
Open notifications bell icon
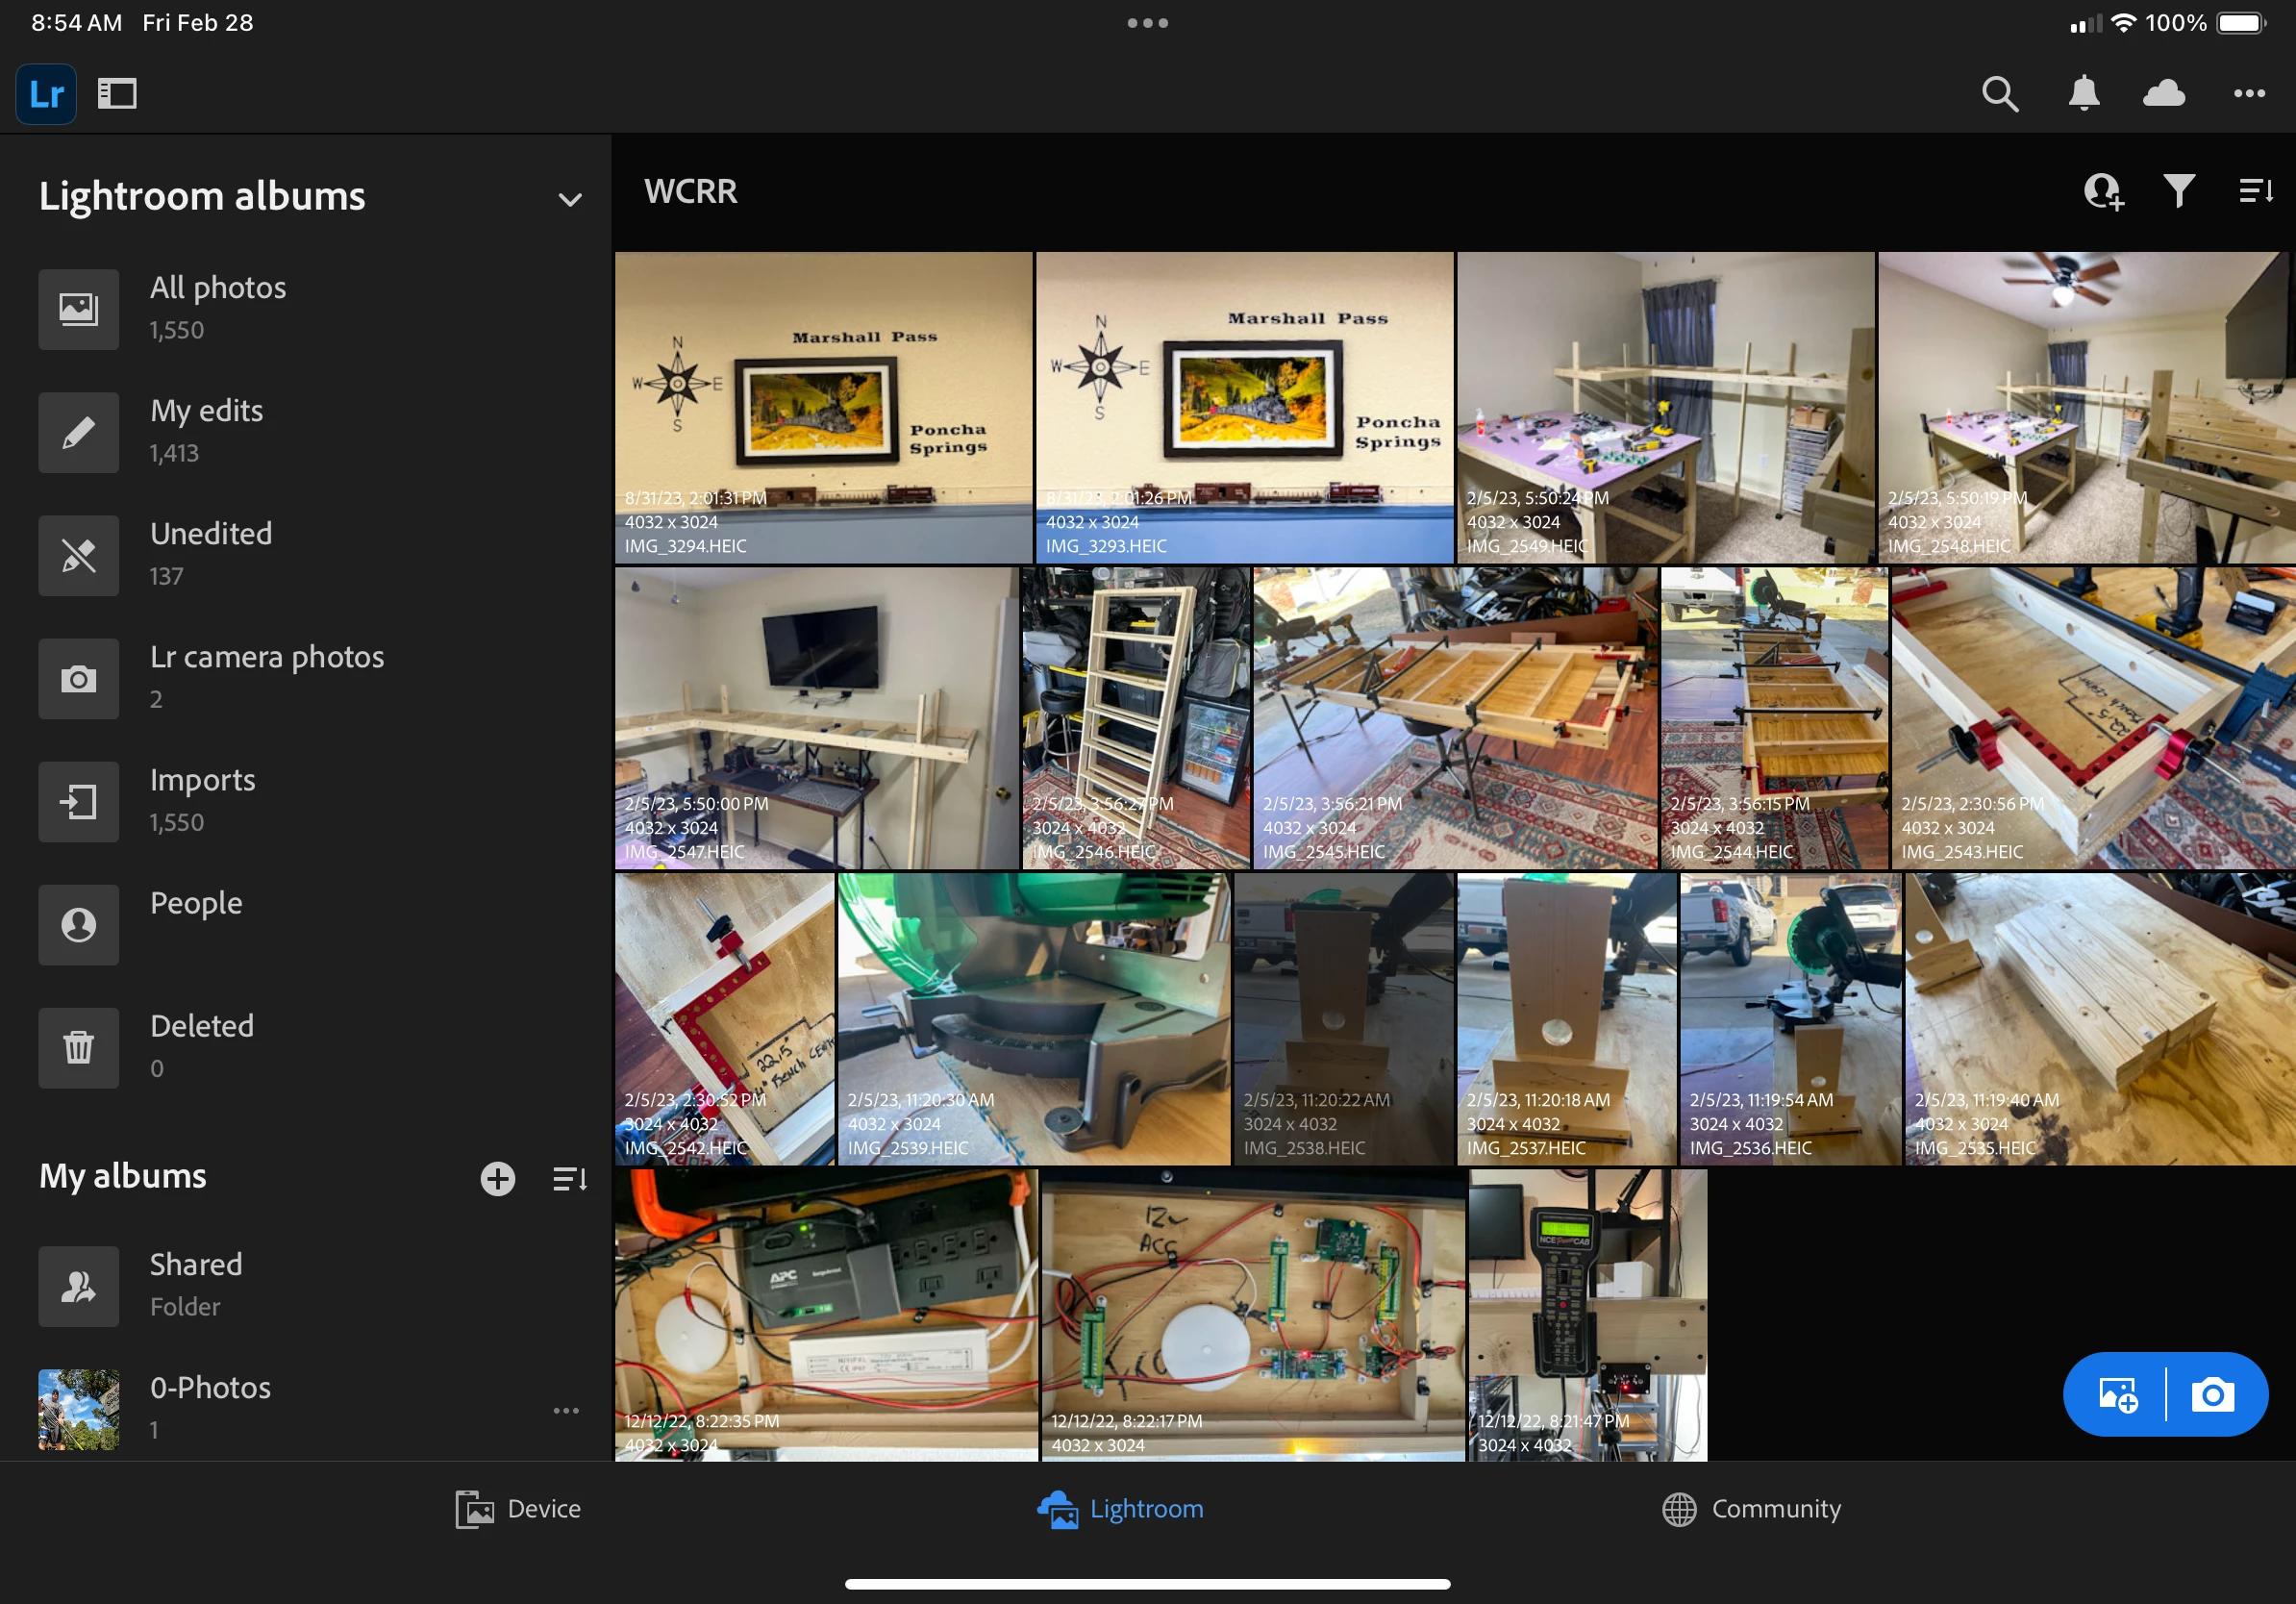coord(2084,94)
